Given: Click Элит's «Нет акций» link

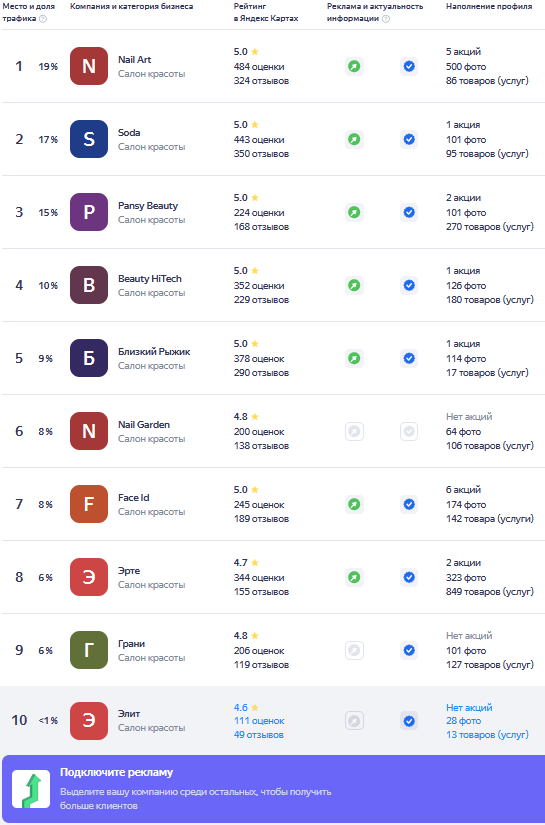Looking at the screenshot, I should 469,708.
